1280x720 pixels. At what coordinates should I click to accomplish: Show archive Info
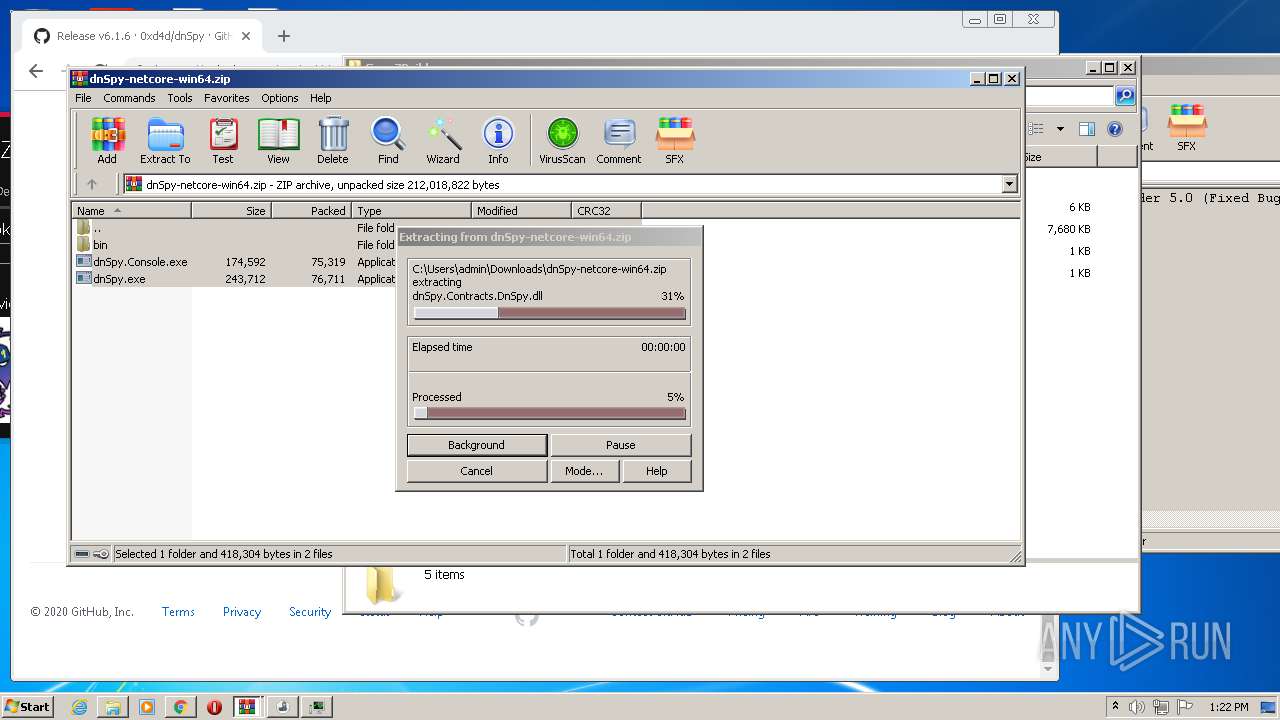pos(498,140)
